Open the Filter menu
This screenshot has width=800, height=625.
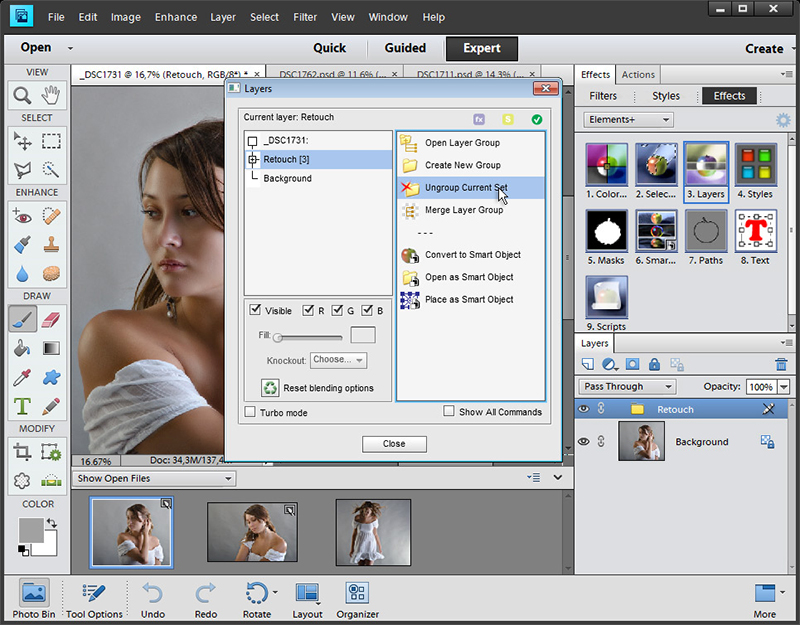click(305, 17)
